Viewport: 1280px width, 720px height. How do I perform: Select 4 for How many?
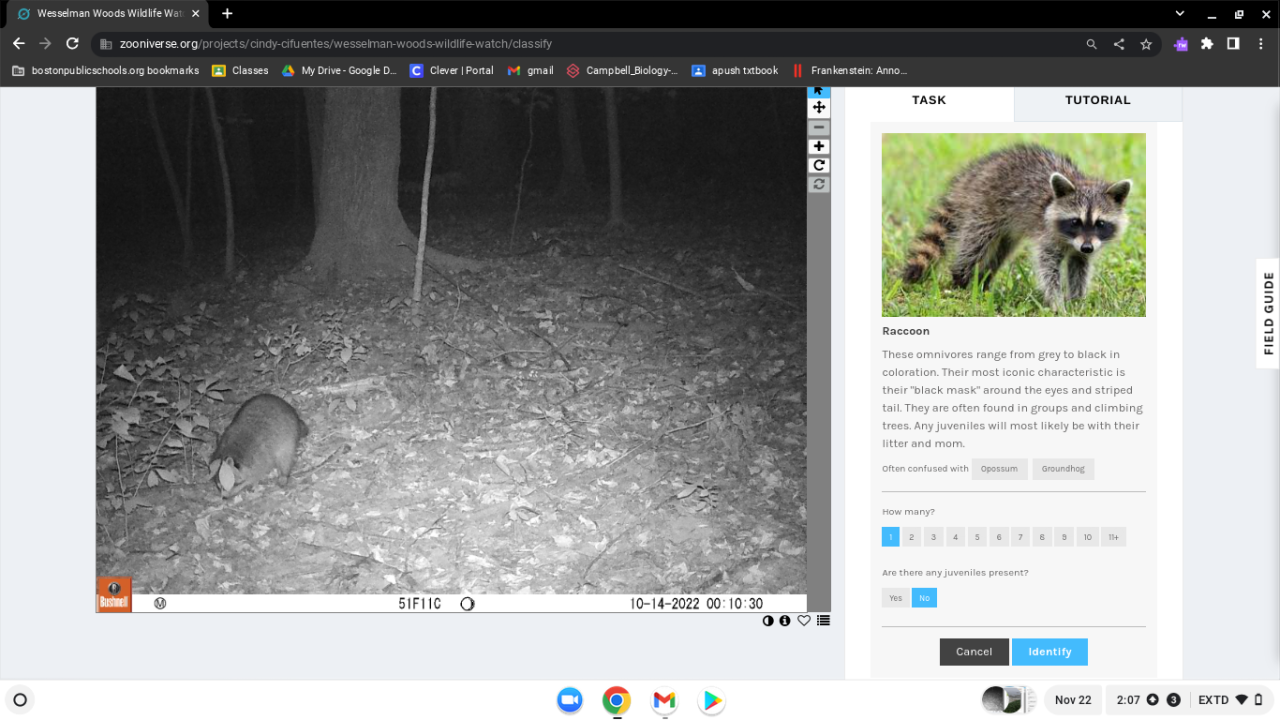tap(955, 537)
